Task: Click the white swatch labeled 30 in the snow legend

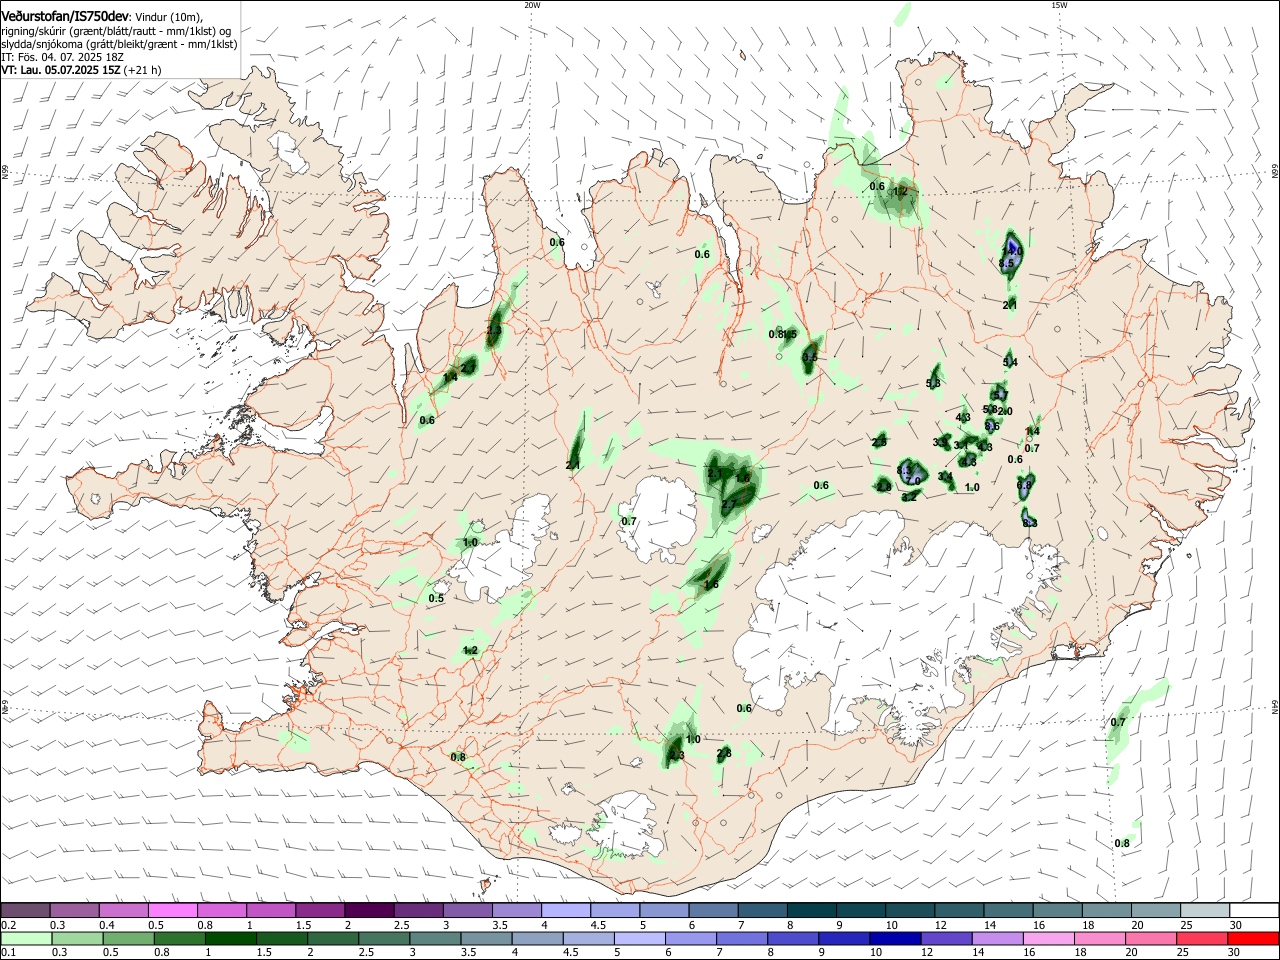Action: coord(1253,910)
